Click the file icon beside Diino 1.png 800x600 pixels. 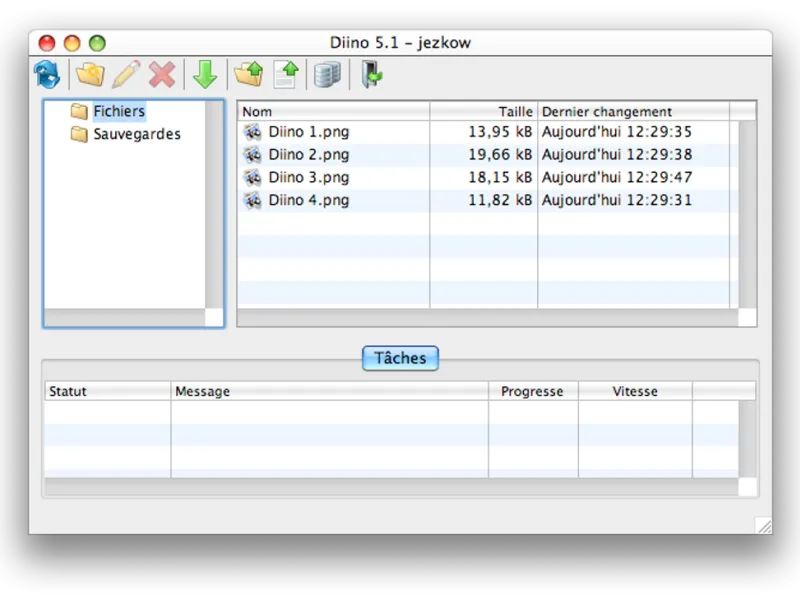tap(253, 132)
